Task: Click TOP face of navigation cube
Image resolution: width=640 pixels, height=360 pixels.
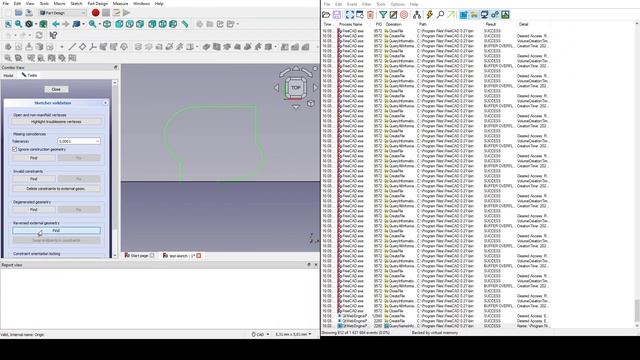Action: [x=296, y=87]
